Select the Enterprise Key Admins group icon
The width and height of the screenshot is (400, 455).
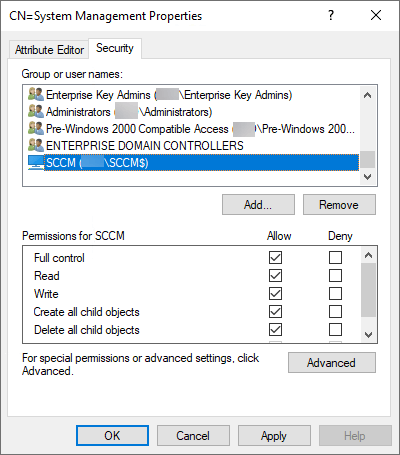[36, 95]
